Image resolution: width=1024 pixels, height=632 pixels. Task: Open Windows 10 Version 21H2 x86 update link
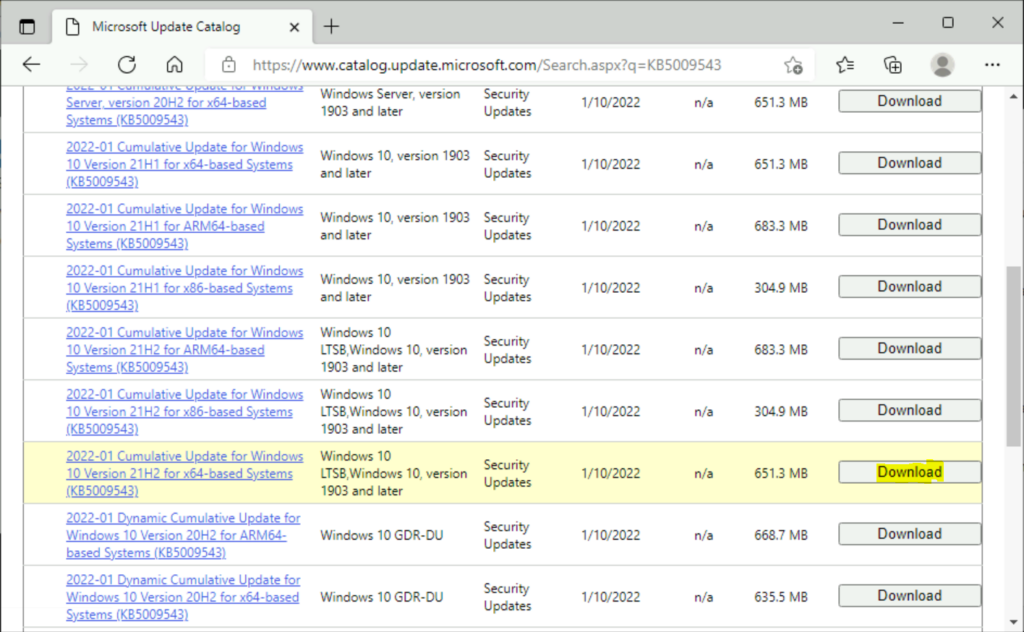point(184,411)
